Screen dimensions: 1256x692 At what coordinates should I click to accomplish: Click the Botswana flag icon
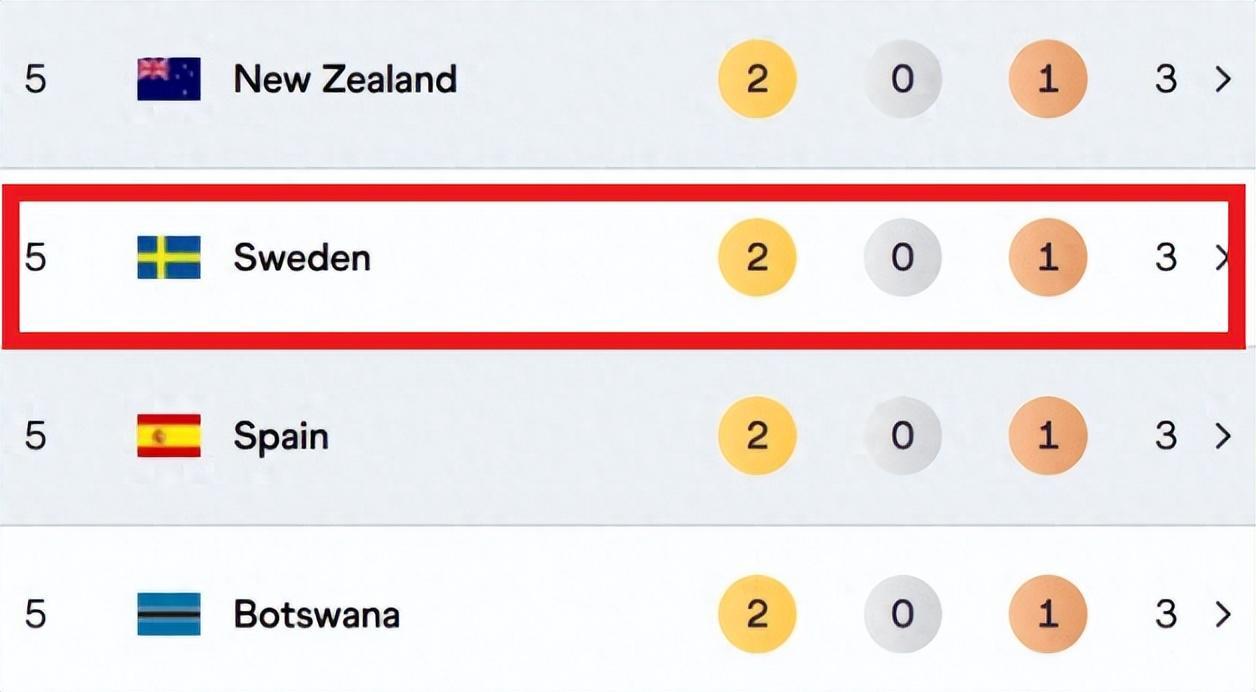(168, 614)
